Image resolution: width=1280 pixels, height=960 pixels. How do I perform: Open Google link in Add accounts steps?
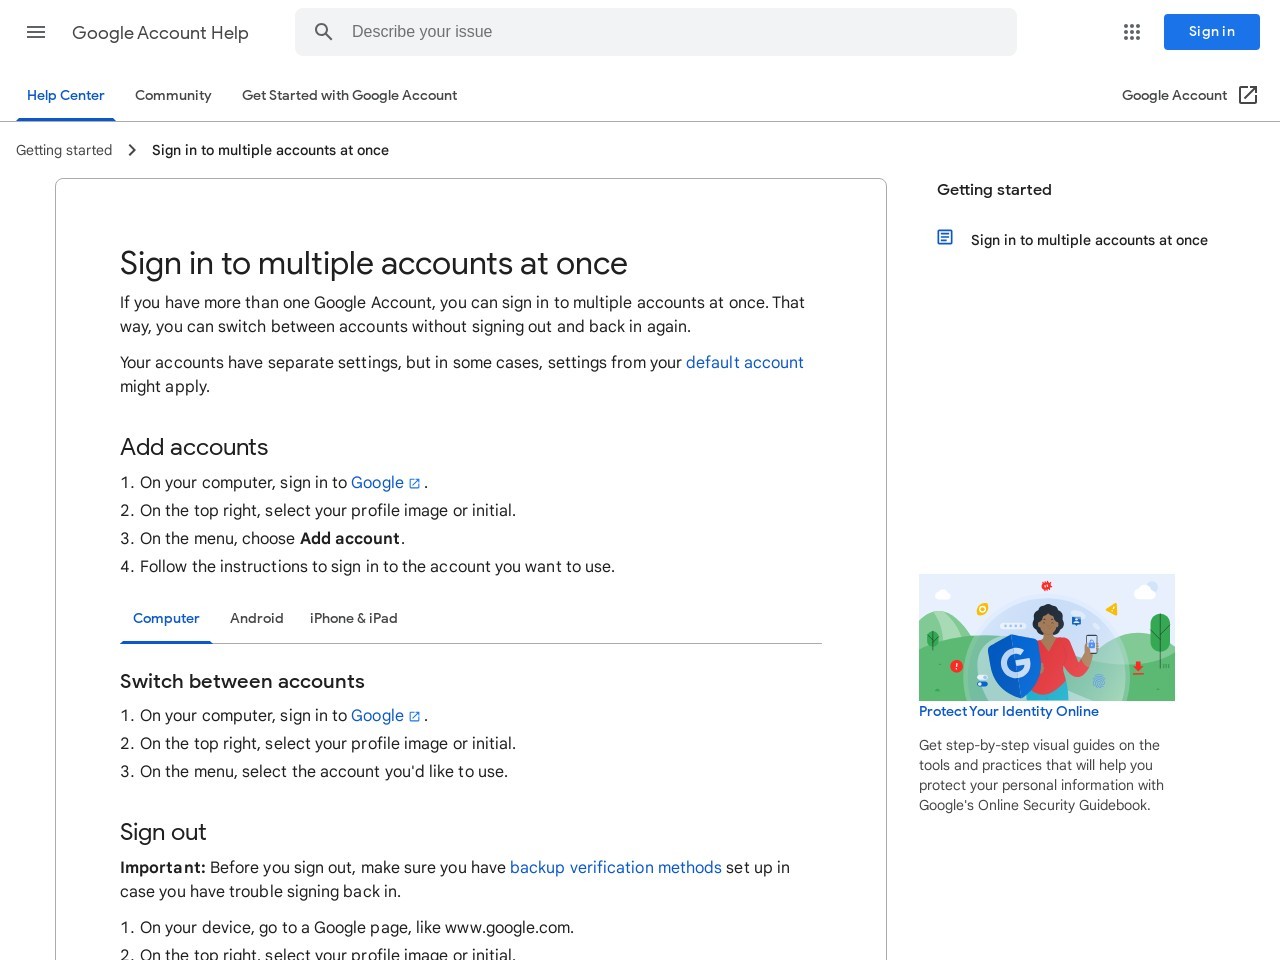(377, 482)
